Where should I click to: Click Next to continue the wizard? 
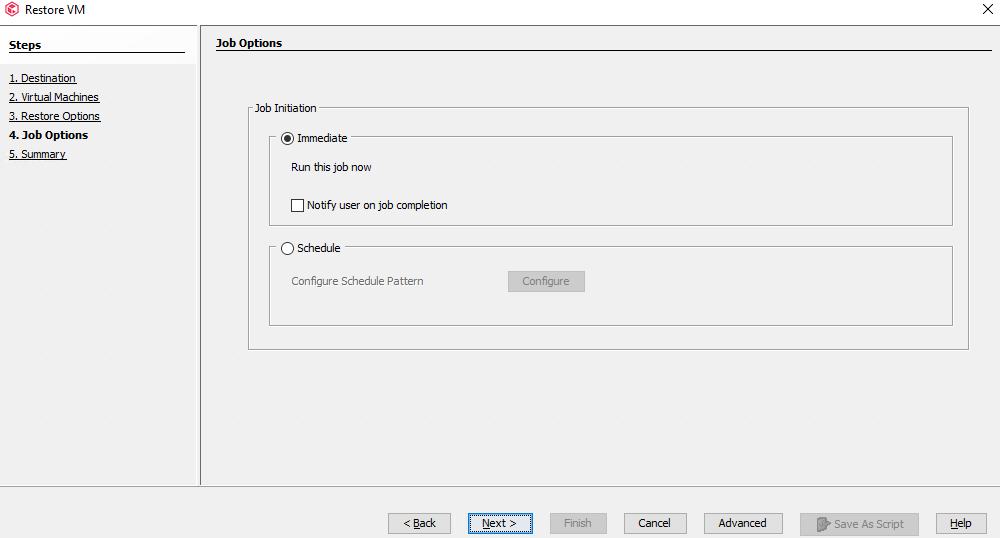(x=499, y=523)
